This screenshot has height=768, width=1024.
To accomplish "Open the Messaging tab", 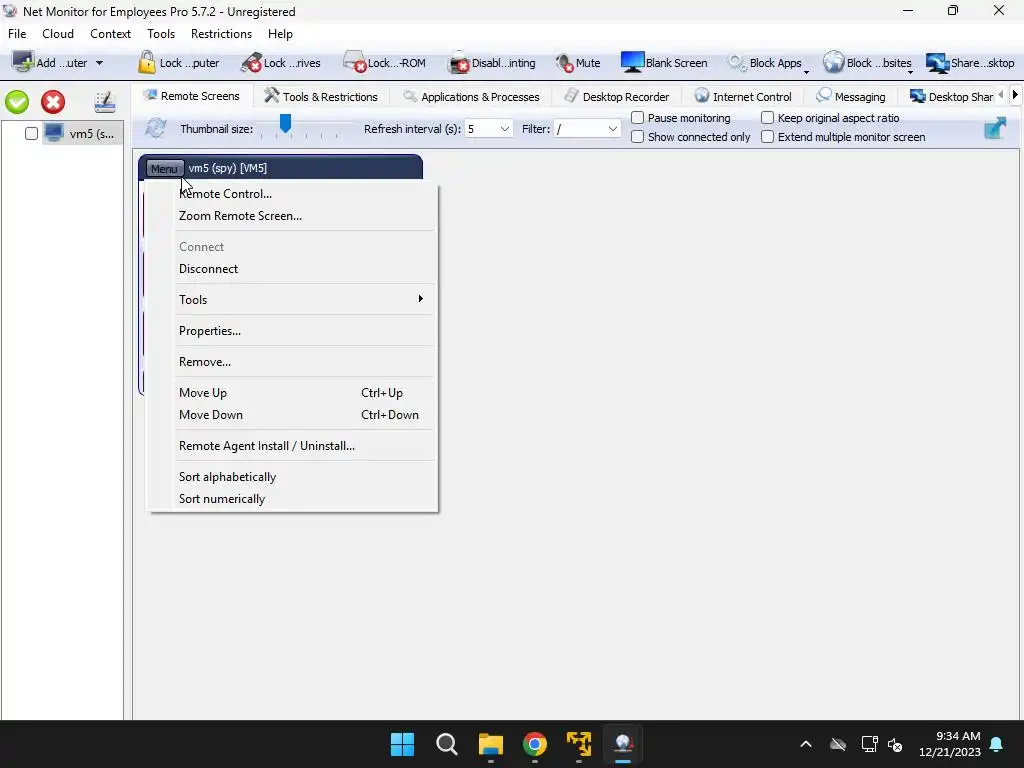I will (x=851, y=97).
